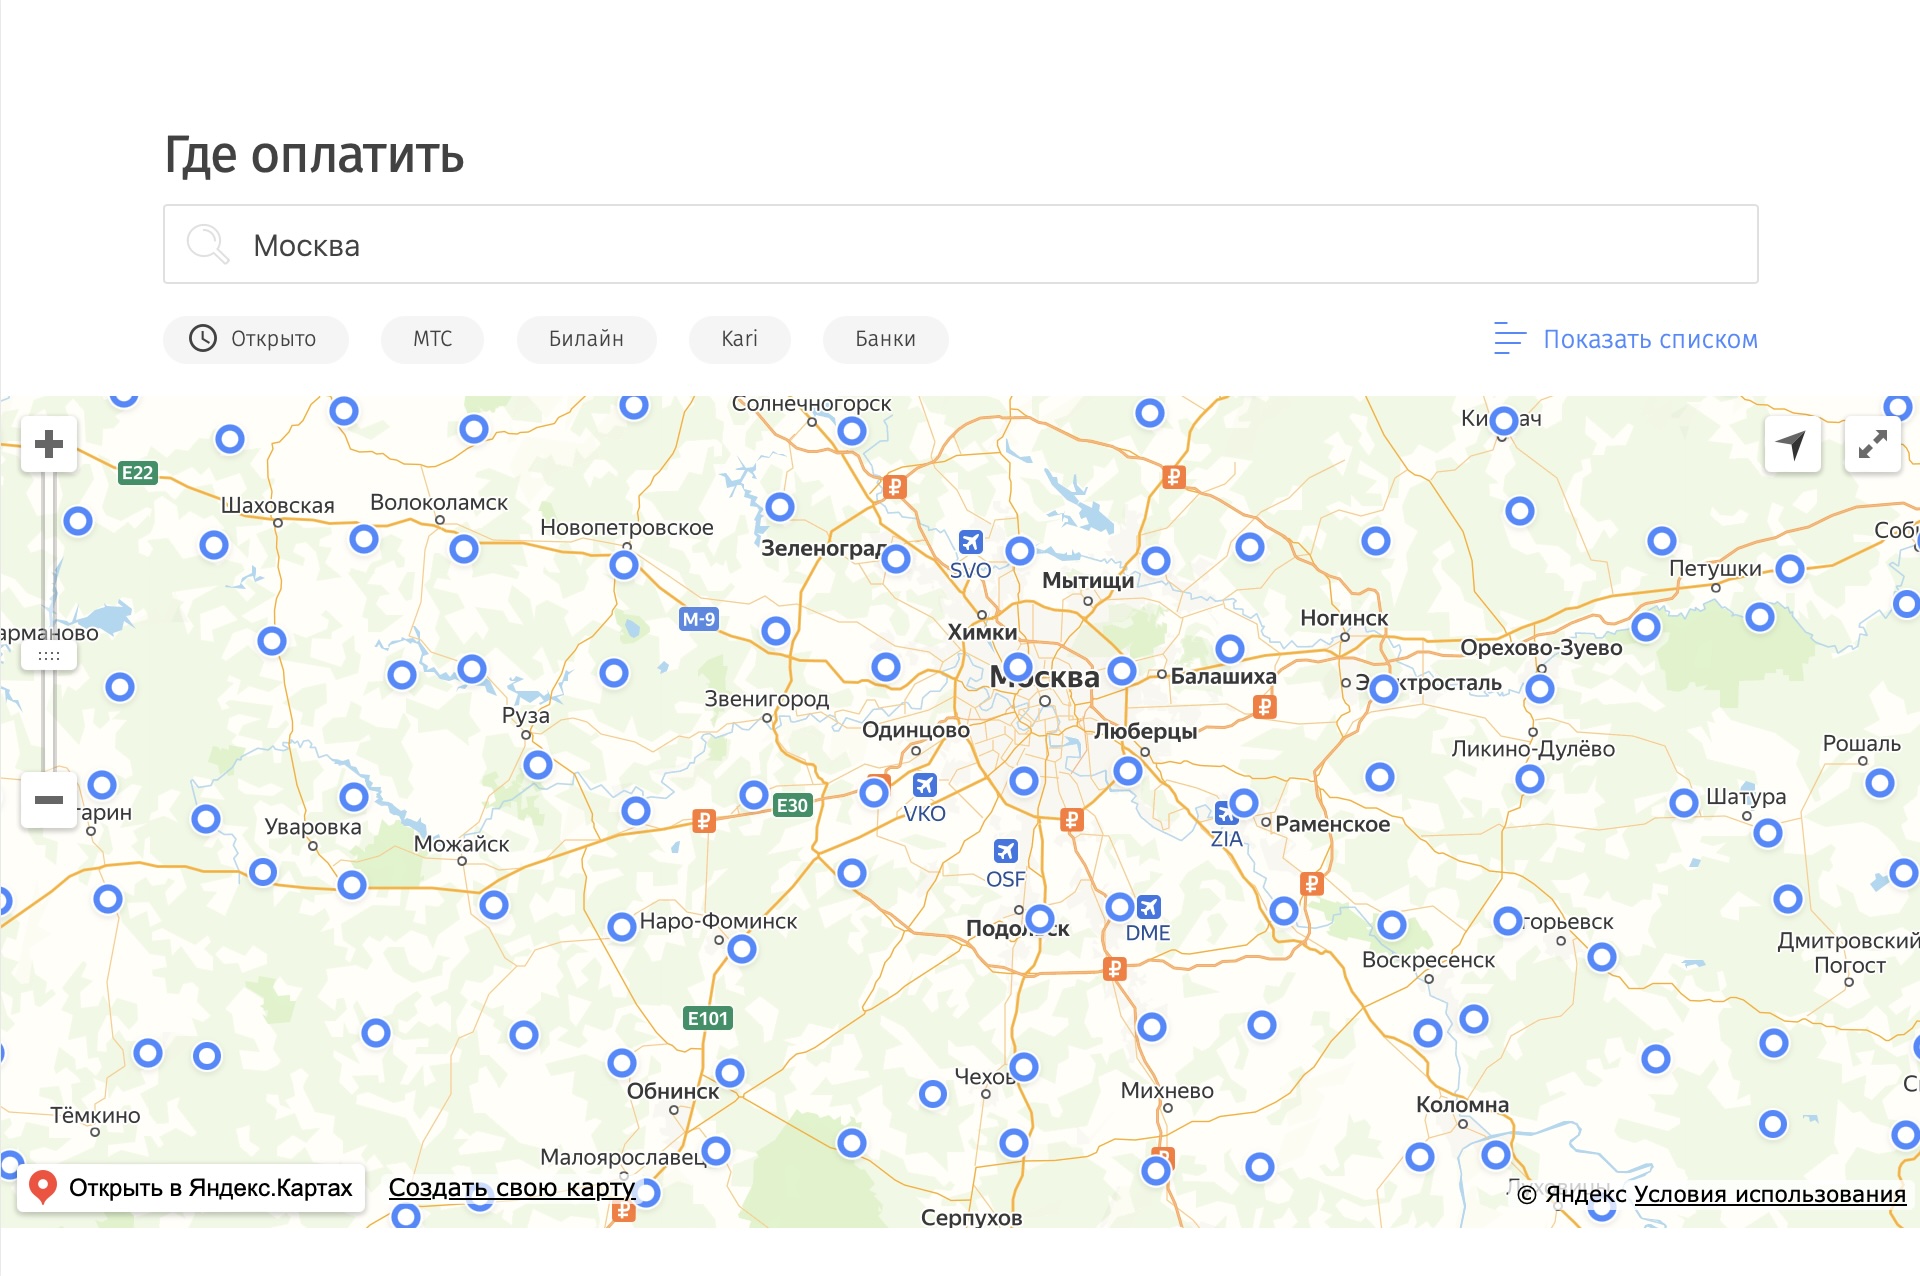Select payment marker at Зеленоград
This screenshot has width=1920, height=1276.
pyautogui.click(x=896, y=559)
